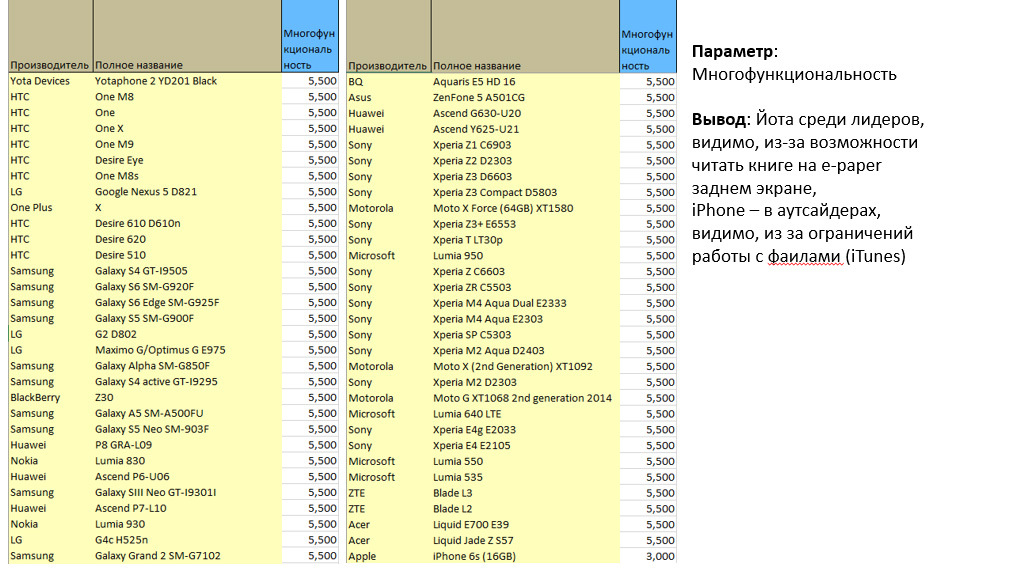Click left table Полное название header
Image resolution: width=1013 pixels, height=568 pixels.
187,36
